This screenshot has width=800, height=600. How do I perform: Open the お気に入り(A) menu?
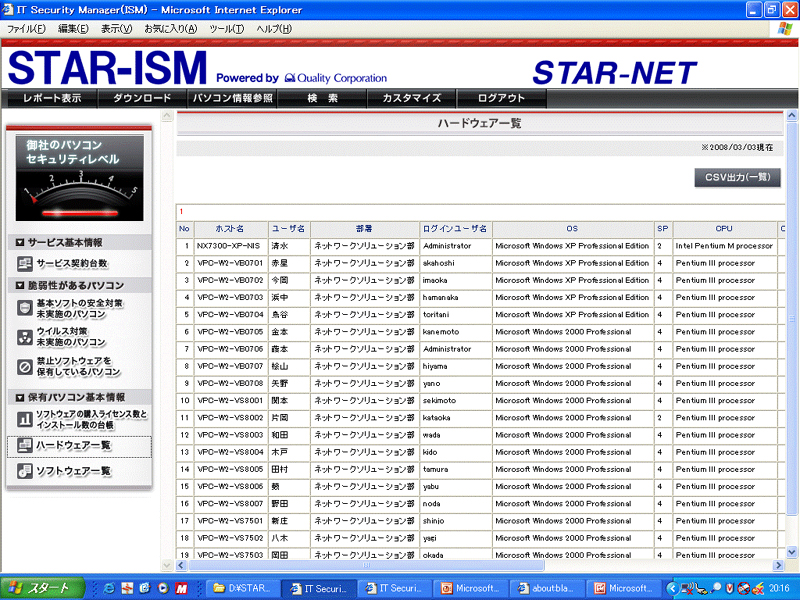(170, 29)
